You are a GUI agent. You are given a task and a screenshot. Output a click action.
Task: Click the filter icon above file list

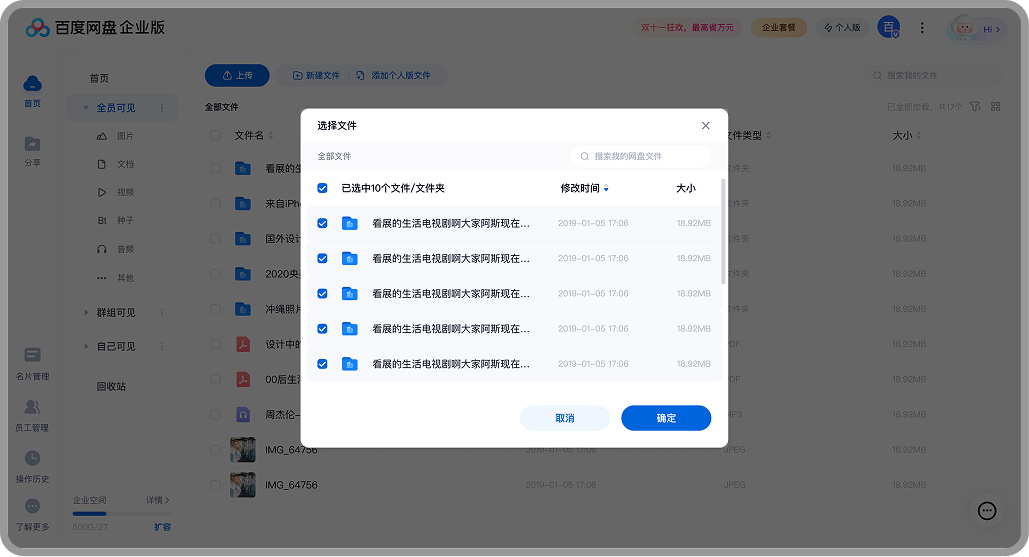[976, 106]
